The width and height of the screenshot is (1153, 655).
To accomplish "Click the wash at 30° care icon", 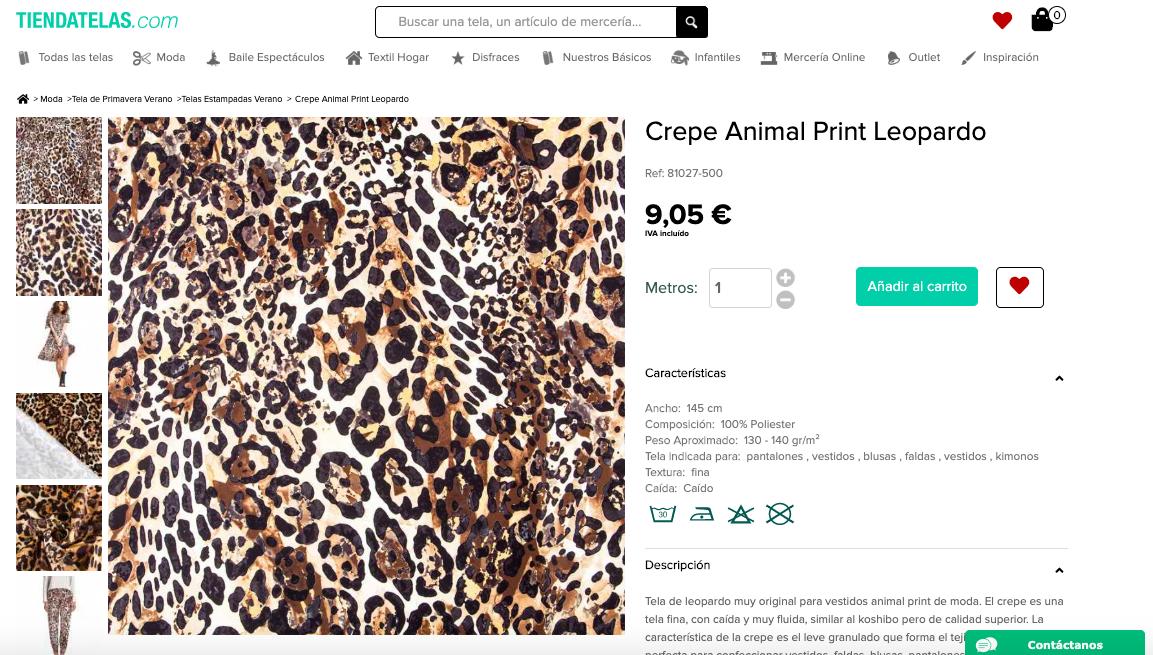I will point(662,514).
